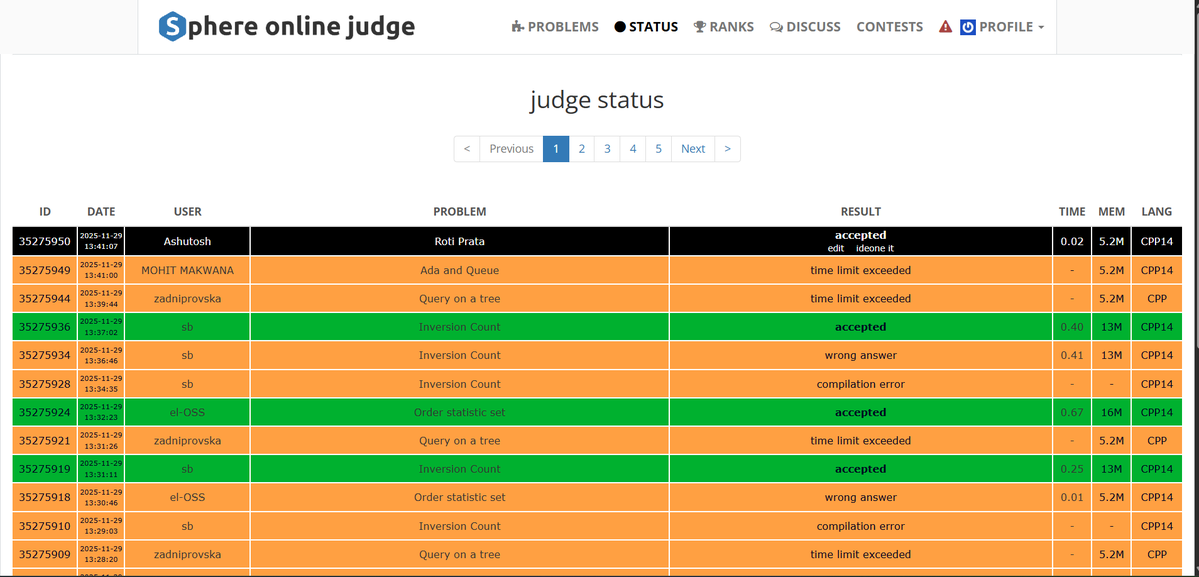Open the Problems page via puzzle icon
Viewport: 1199px width, 577px height.
click(x=518, y=27)
